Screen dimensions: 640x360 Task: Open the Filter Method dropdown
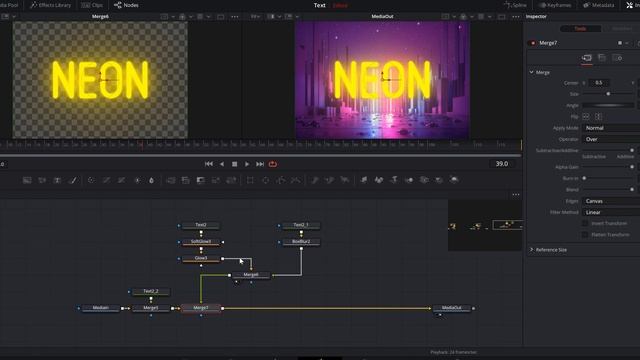tap(611, 212)
